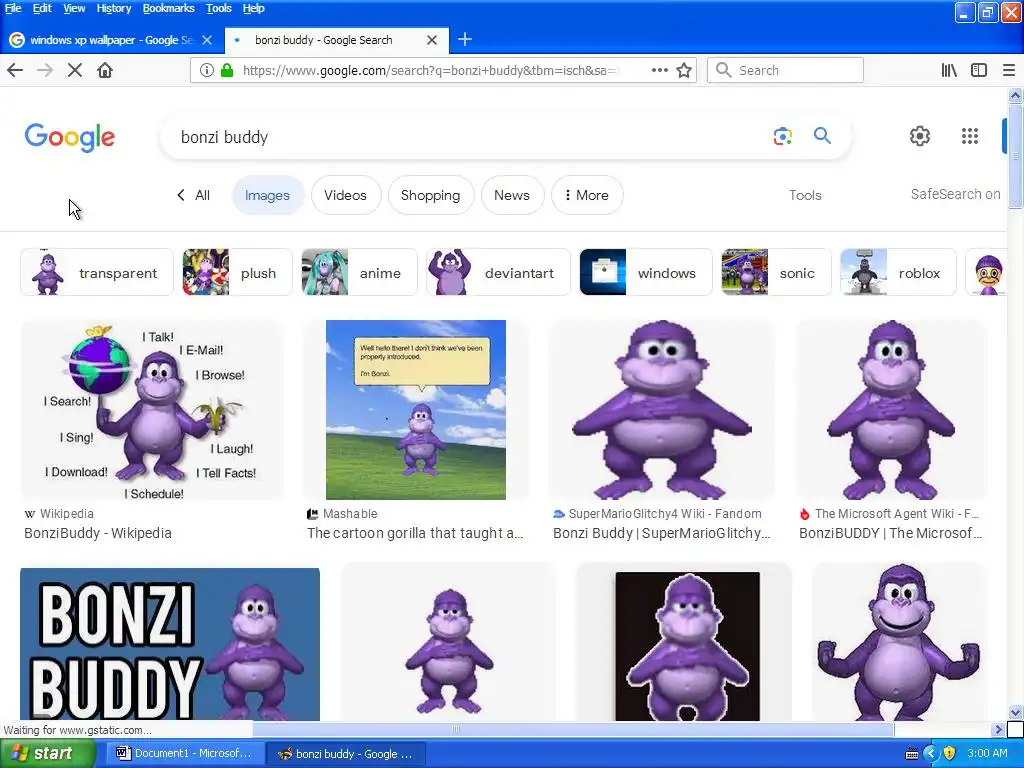Viewport: 1024px width, 768px height.
Task: Open SuperMarioGlitchy4 Wiki Bonzi thumbnail
Action: pos(662,410)
